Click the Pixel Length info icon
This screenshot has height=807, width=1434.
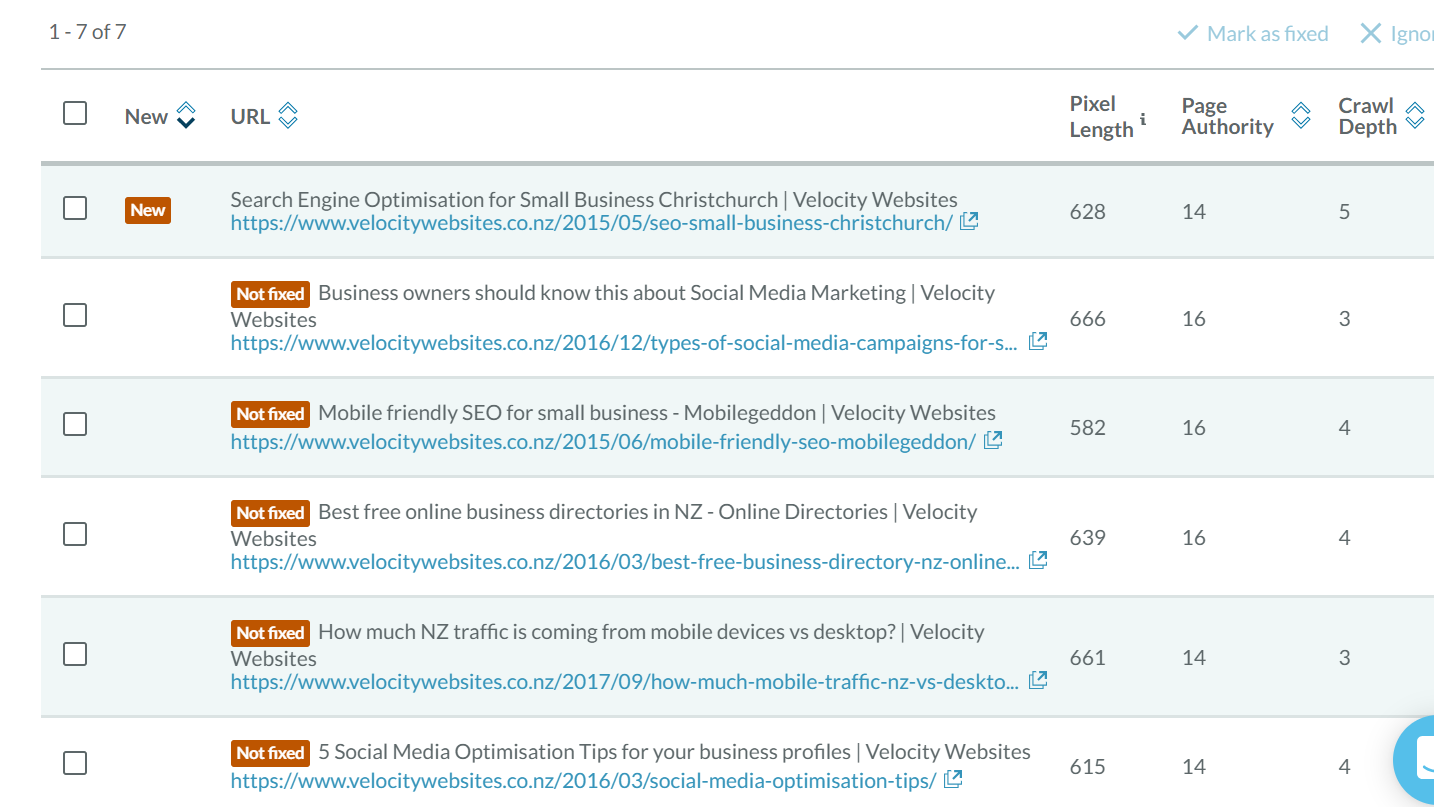[x=1143, y=120]
